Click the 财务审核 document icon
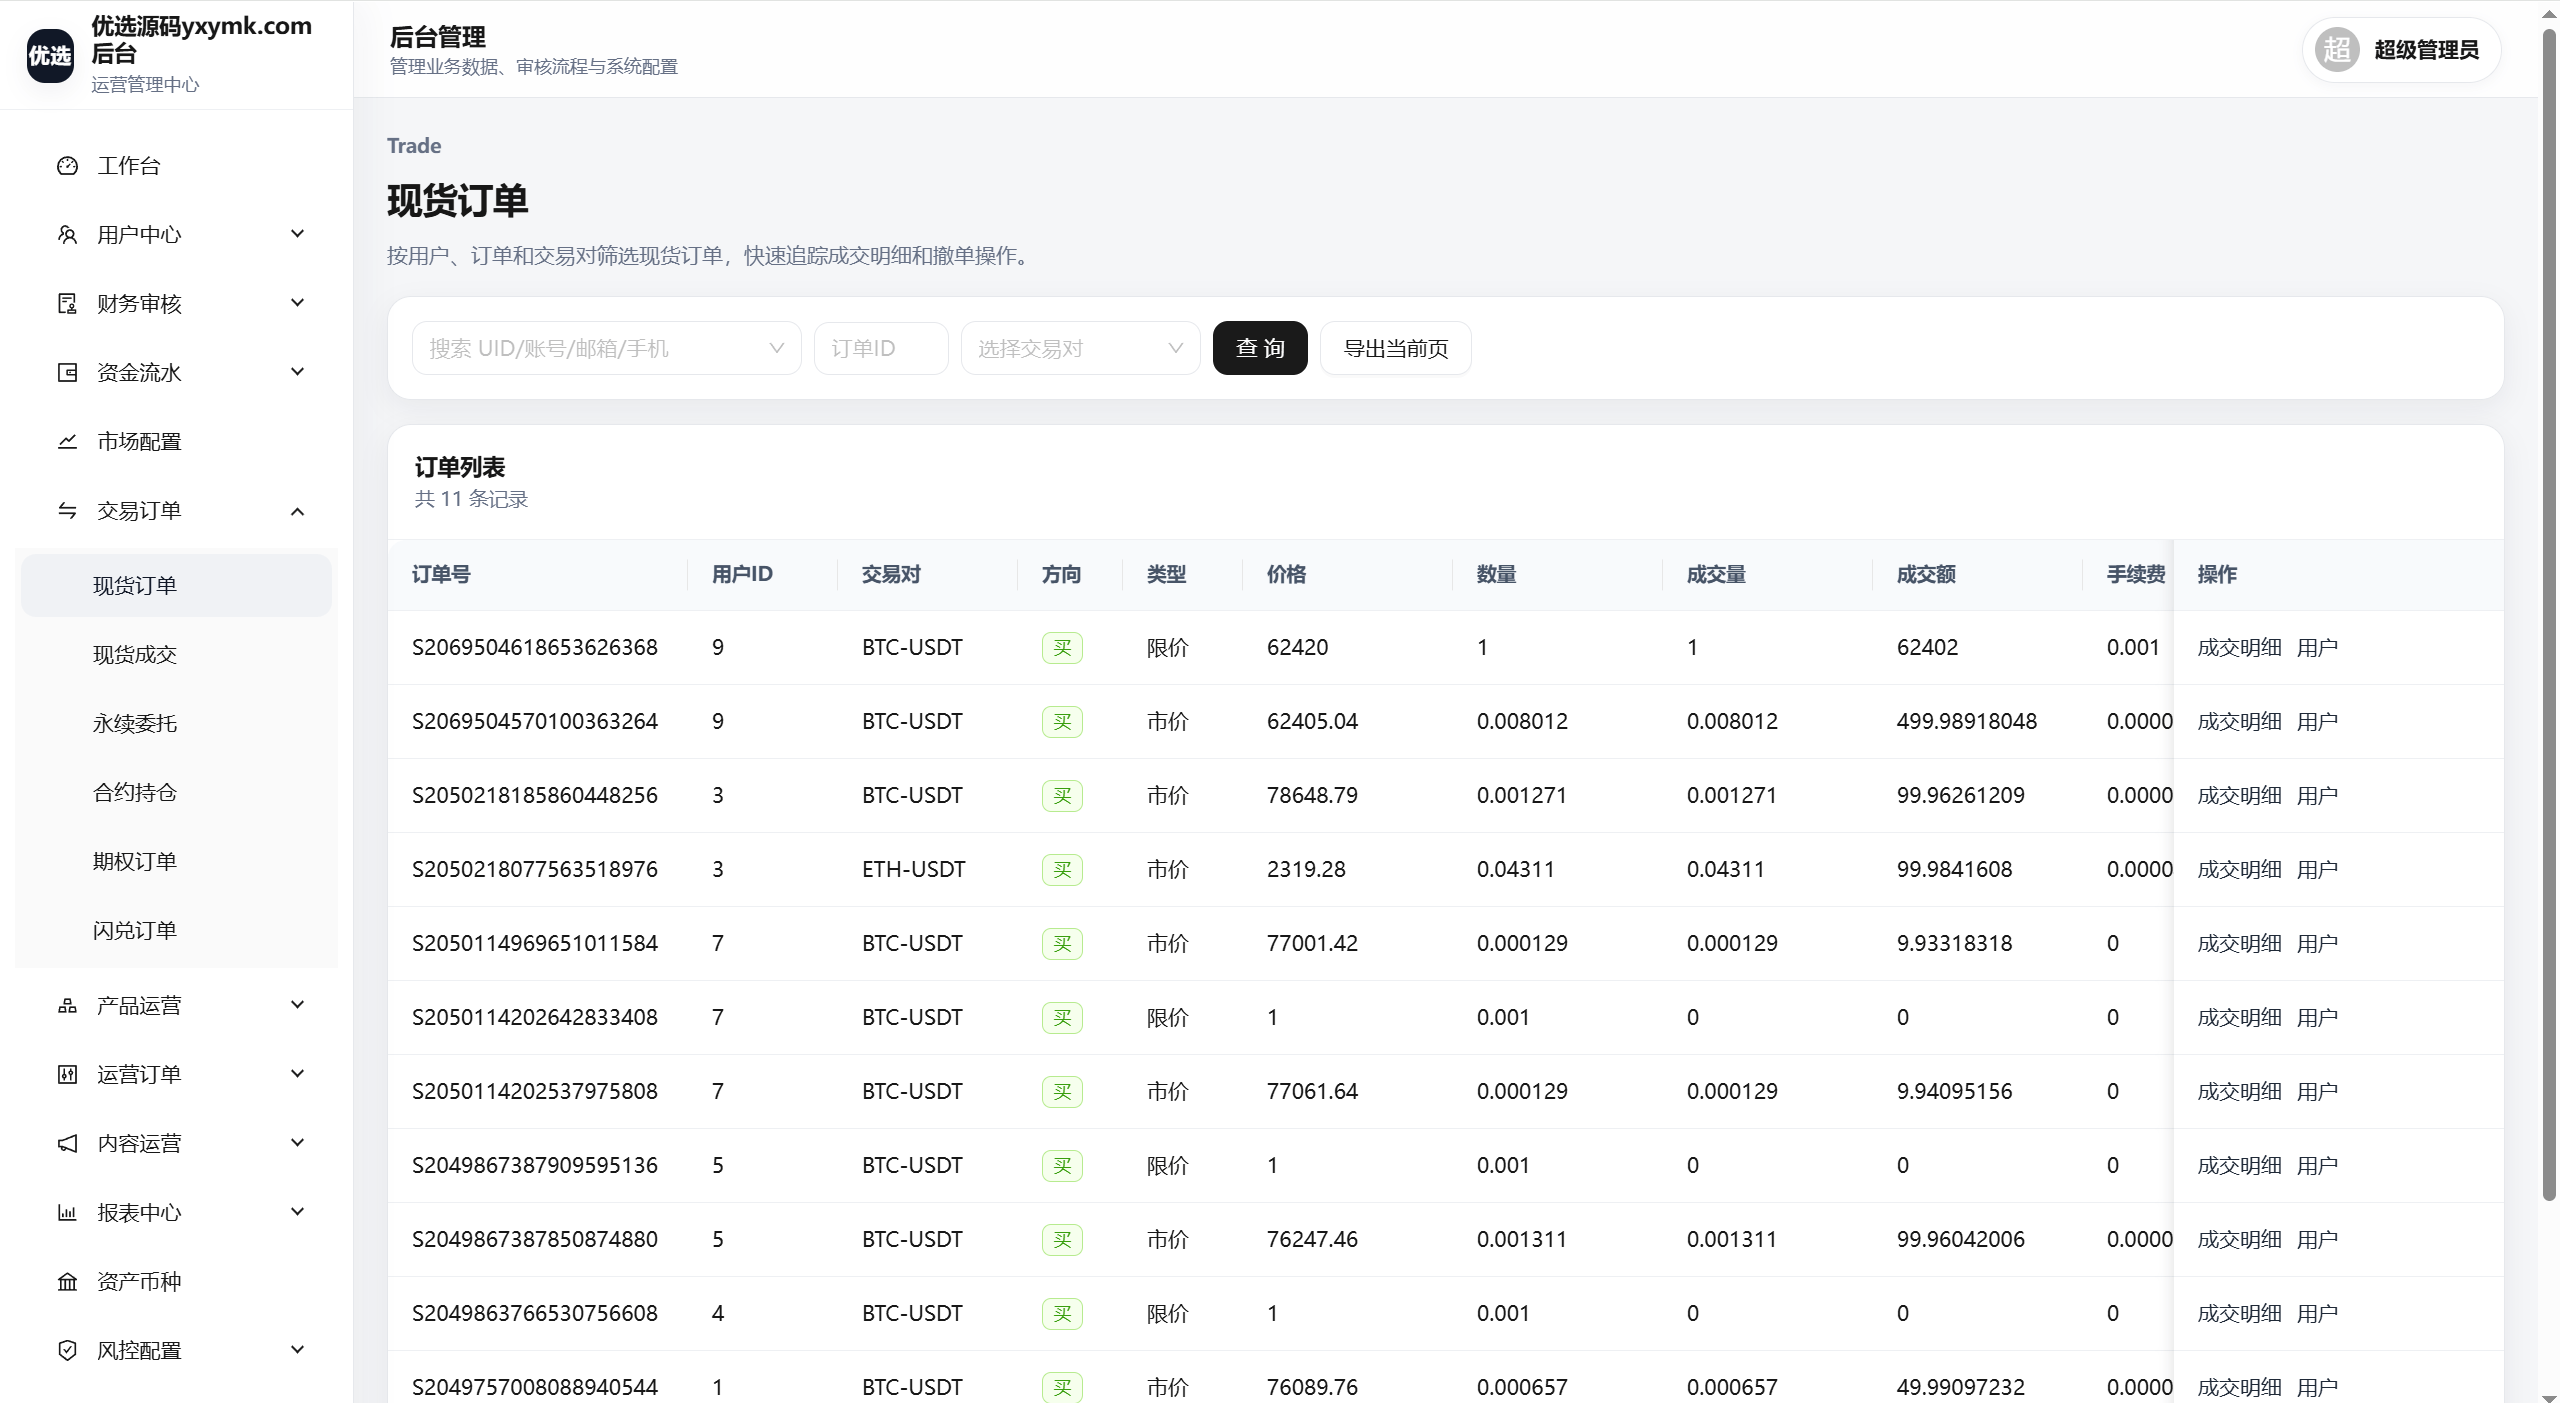 pos(67,304)
